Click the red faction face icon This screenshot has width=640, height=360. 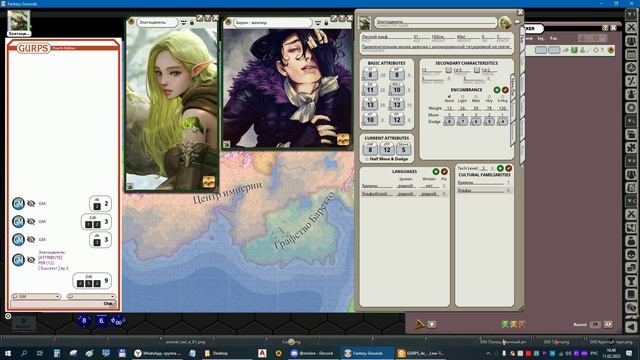point(521,324)
